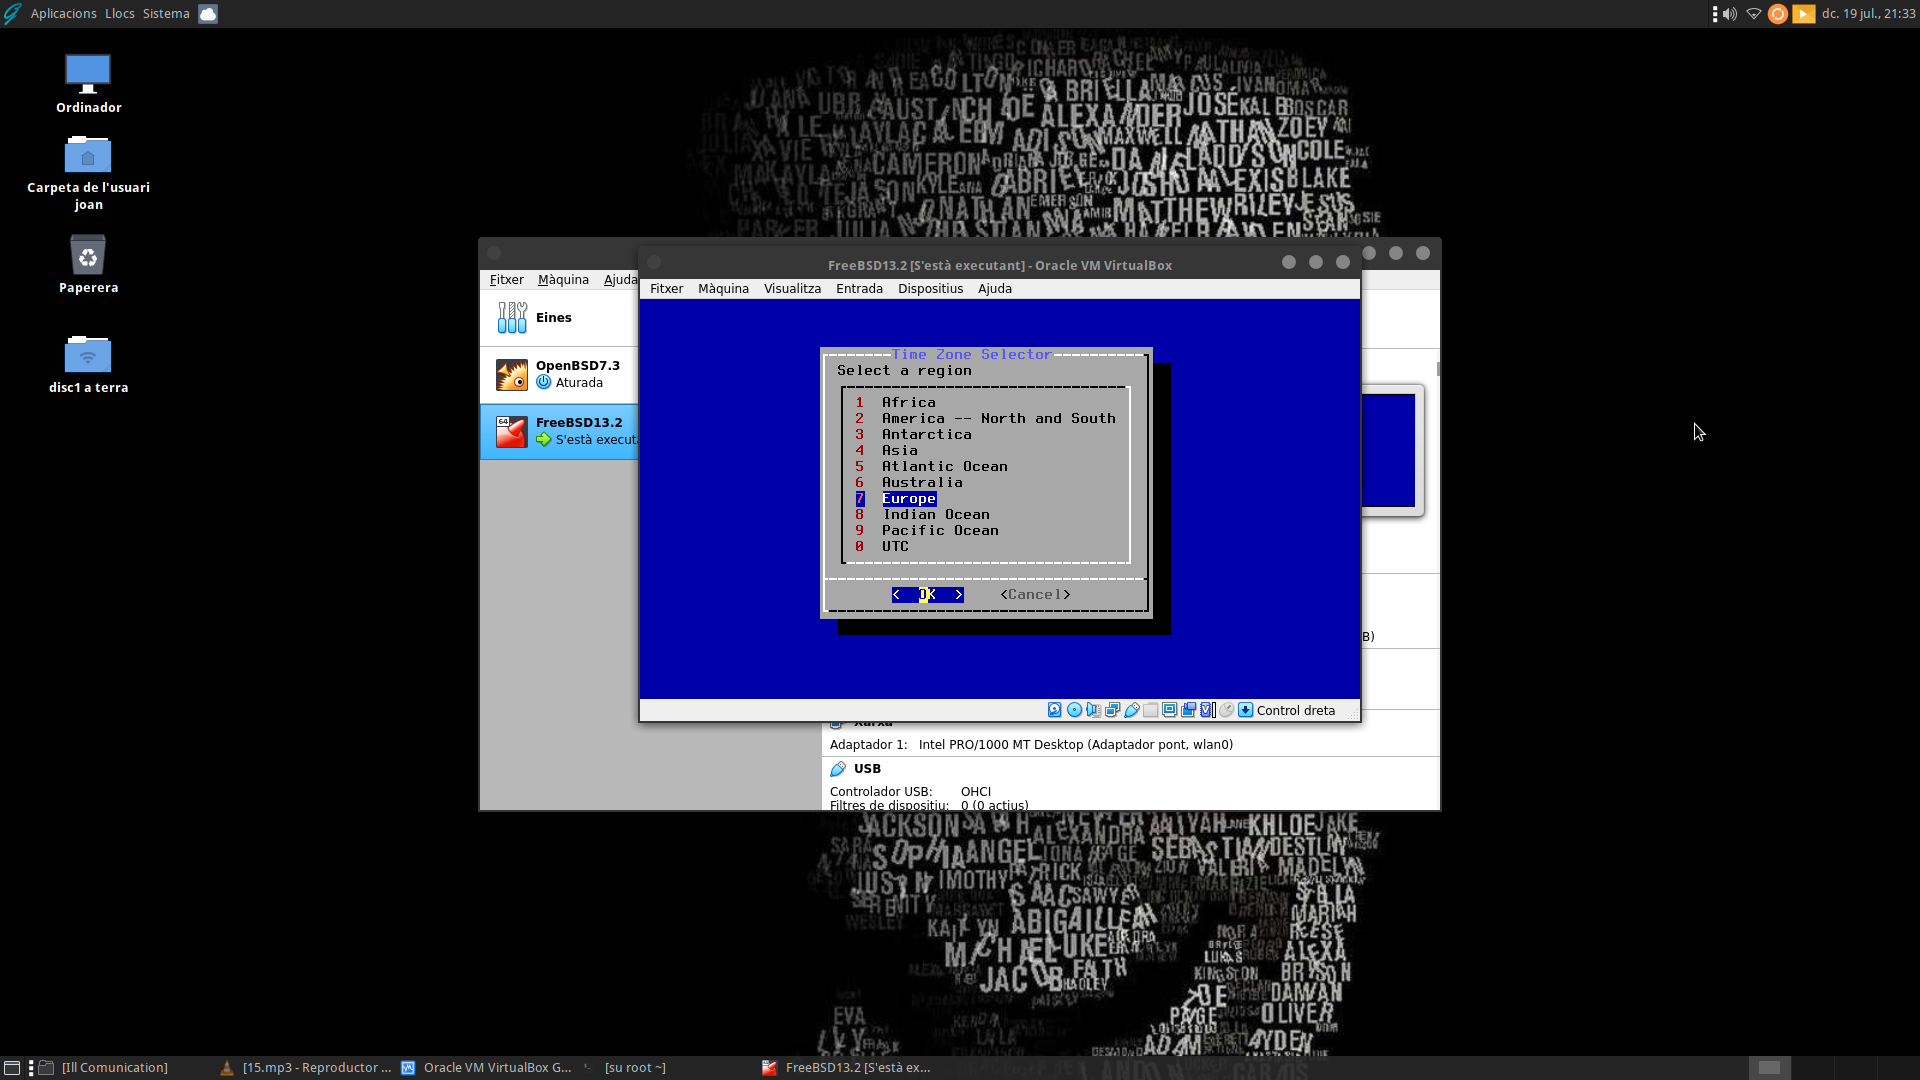The image size is (1920, 1080).
Task: Click the date and time clock
Action: pos(1868,14)
